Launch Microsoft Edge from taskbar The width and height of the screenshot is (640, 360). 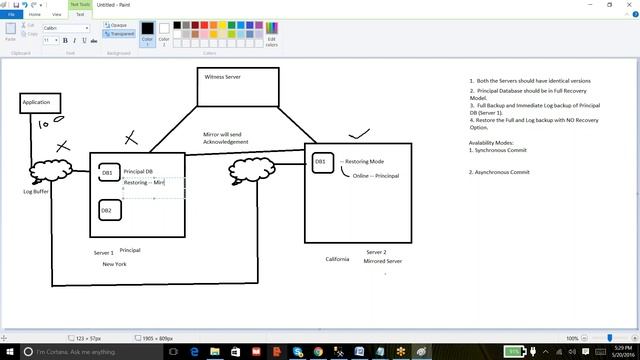194,351
